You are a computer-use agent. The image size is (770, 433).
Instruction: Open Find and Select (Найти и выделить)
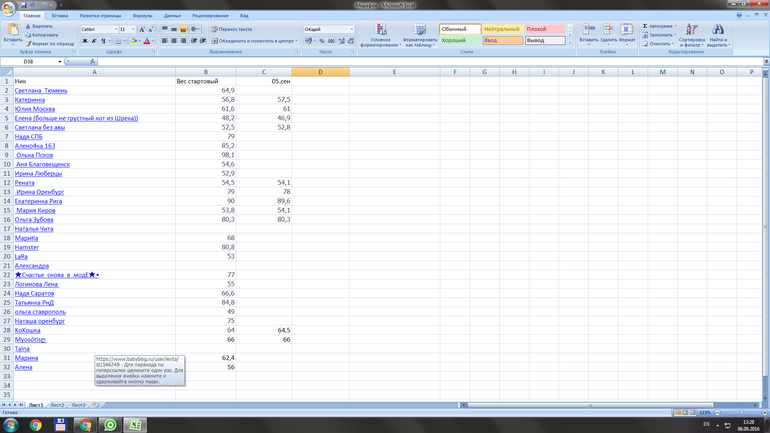pyautogui.click(x=718, y=36)
